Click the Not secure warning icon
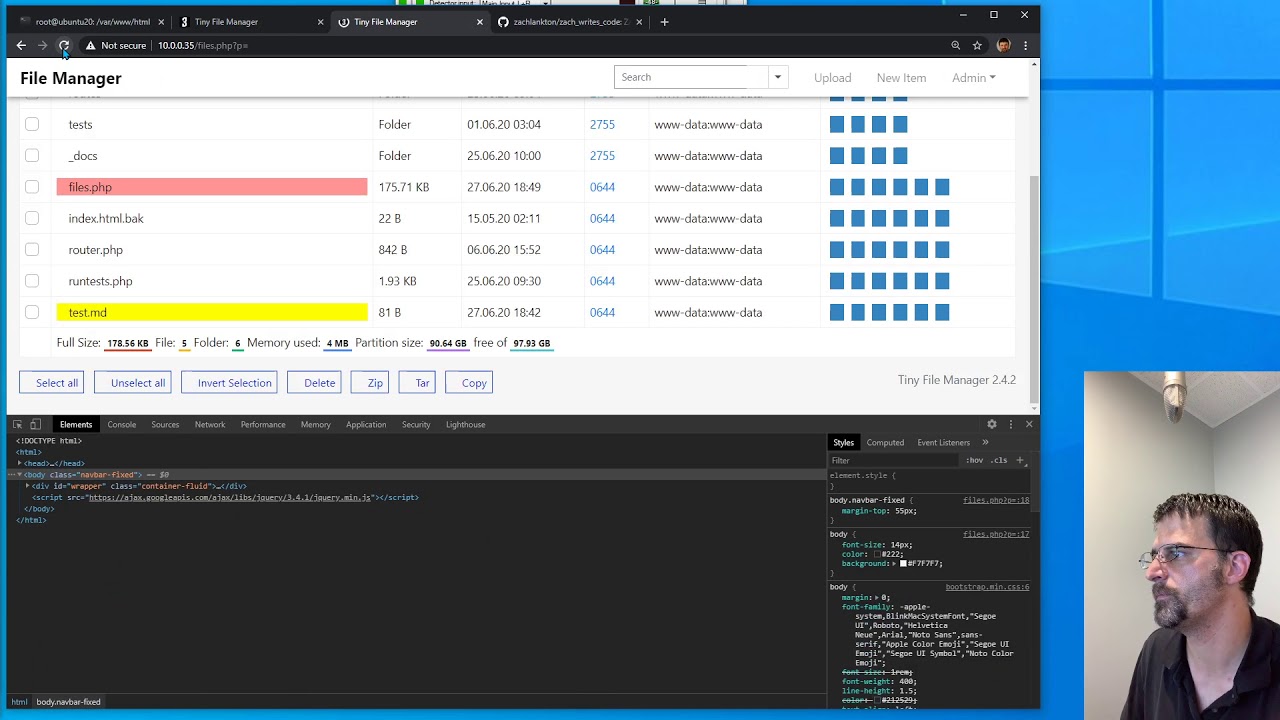This screenshot has height=720, width=1280. click(x=90, y=45)
